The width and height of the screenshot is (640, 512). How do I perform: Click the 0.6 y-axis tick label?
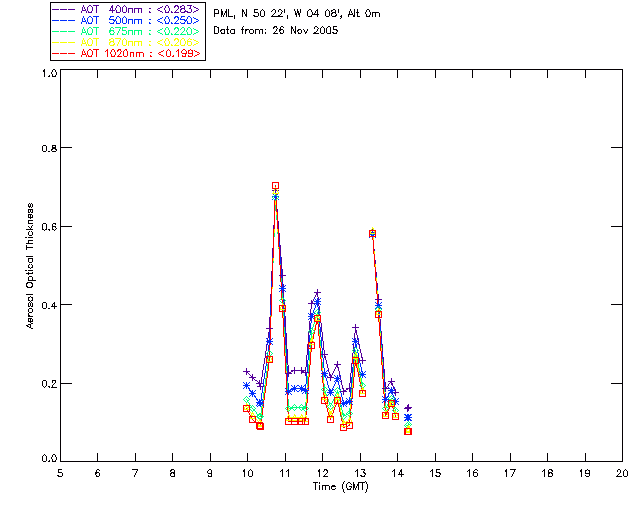[x=49, y=227]
